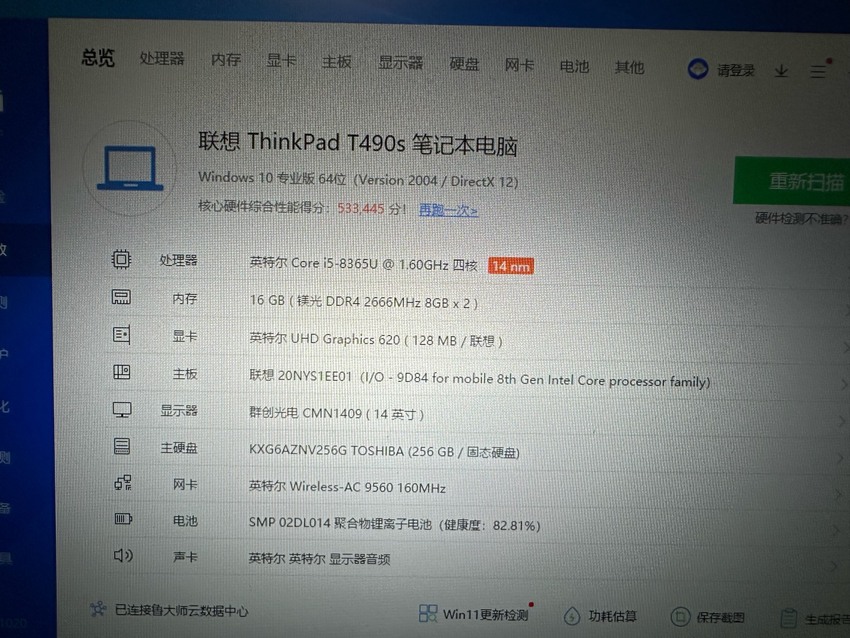Click 已连接鲁大师云数据中心 status text

pyautogui.click(x=182, y=611)
